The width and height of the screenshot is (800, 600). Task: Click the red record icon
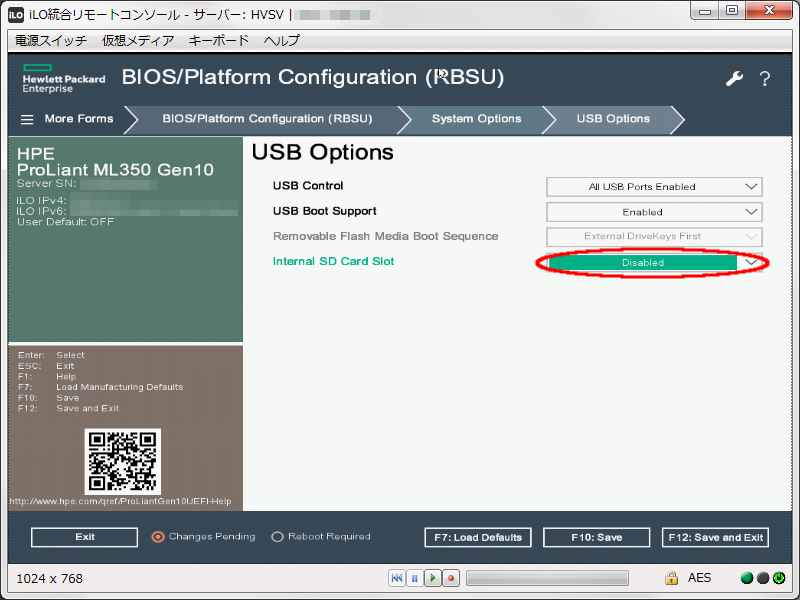(x=451, y=578)
